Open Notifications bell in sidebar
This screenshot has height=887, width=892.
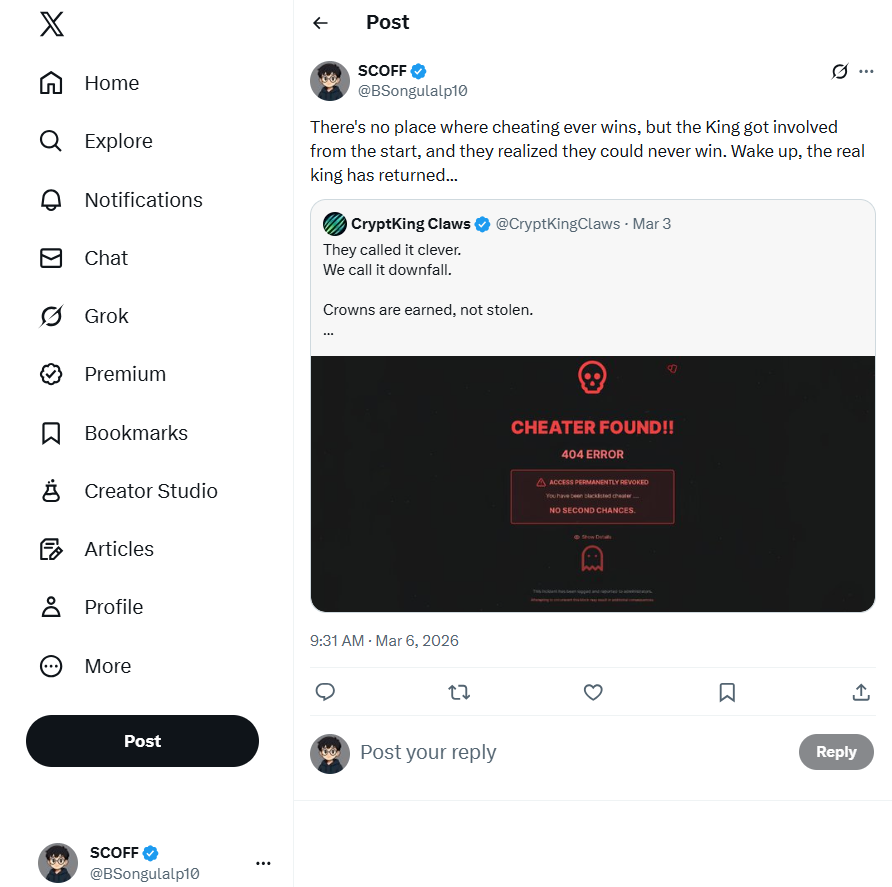point(51,200)
